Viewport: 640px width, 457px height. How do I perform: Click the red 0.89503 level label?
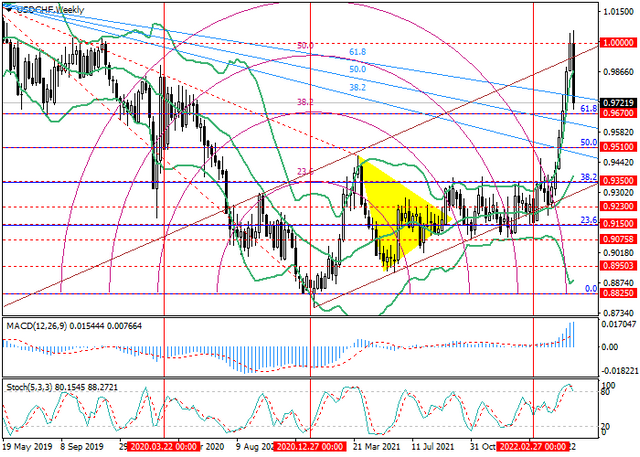click(x=618, y=266)
